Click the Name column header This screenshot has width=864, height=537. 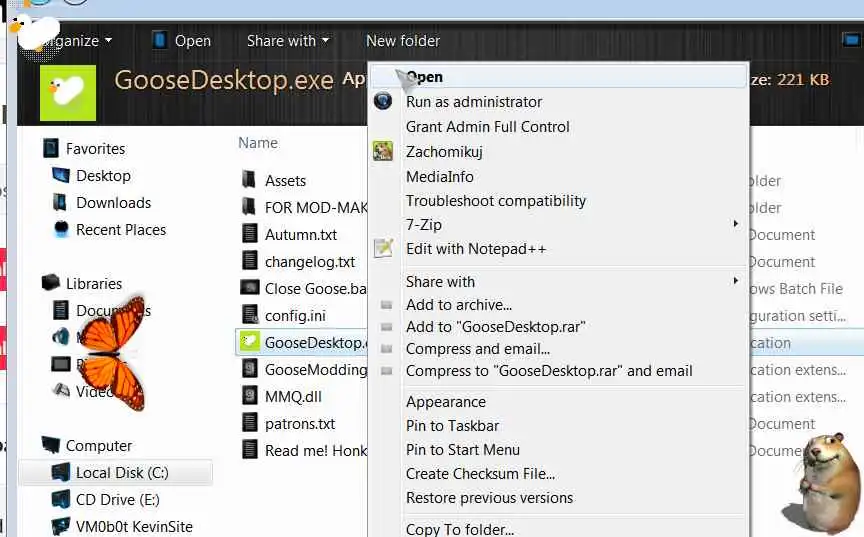click(x=258, y=143)
